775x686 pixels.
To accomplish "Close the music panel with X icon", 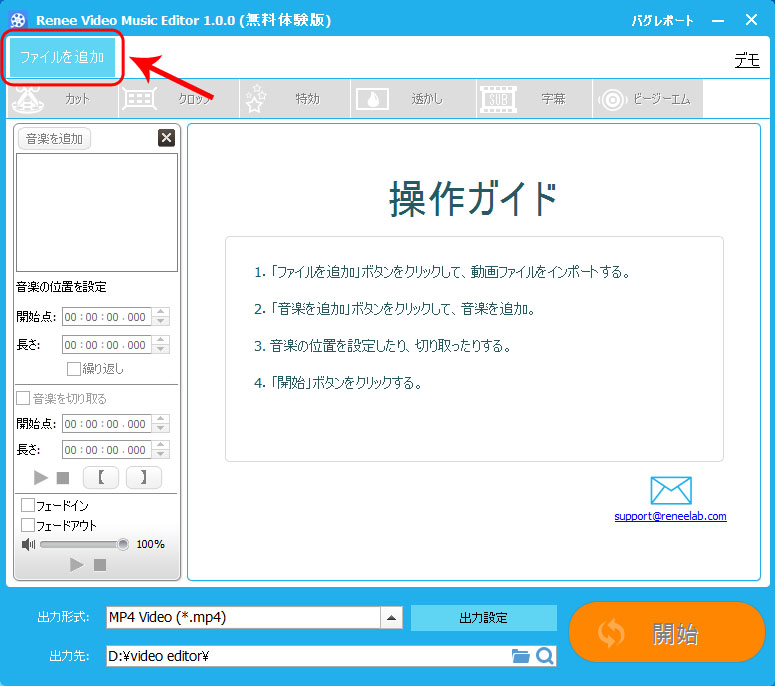I will pyautogui.click(x=167, y=138).
